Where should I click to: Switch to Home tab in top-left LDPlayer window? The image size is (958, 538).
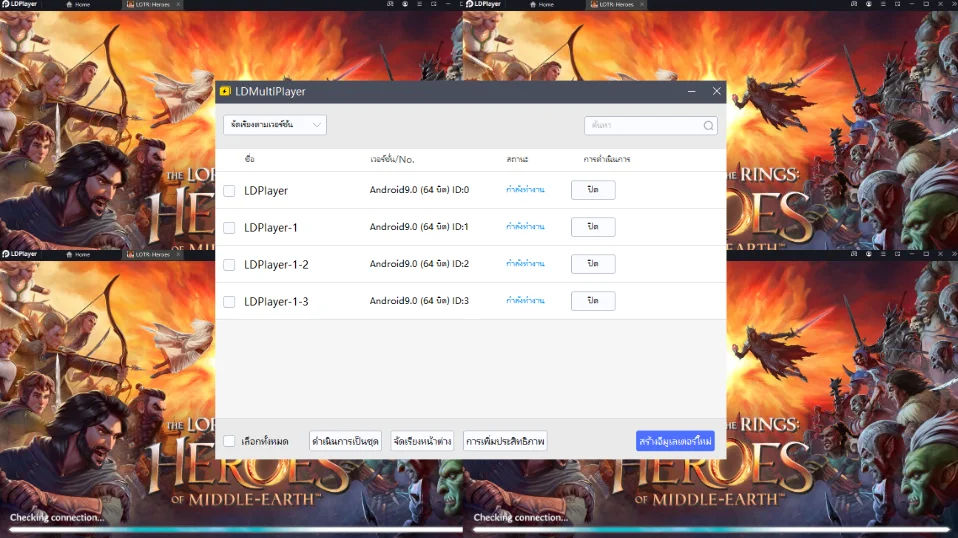78,4
